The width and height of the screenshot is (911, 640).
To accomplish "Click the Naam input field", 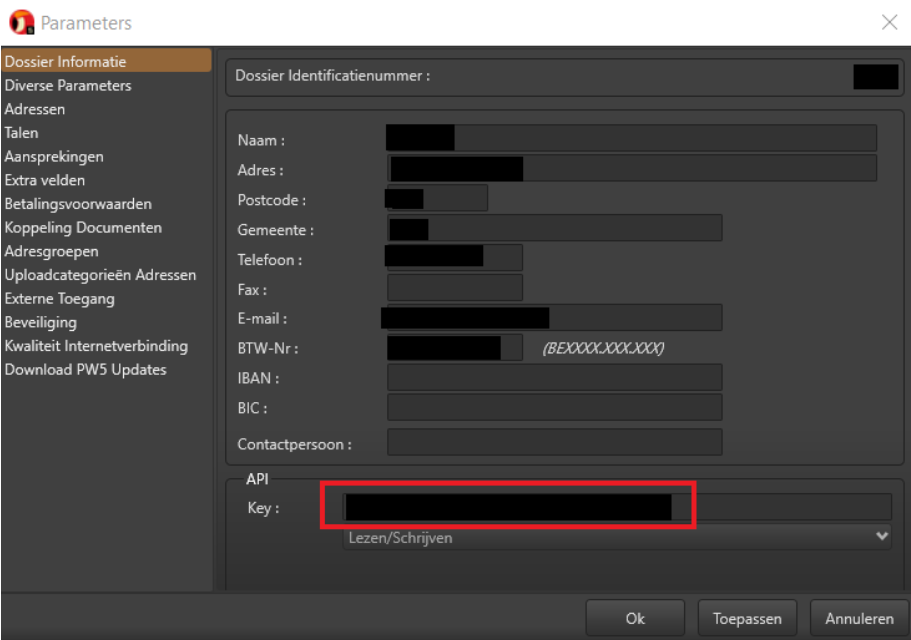I will [x=632, y=138].
